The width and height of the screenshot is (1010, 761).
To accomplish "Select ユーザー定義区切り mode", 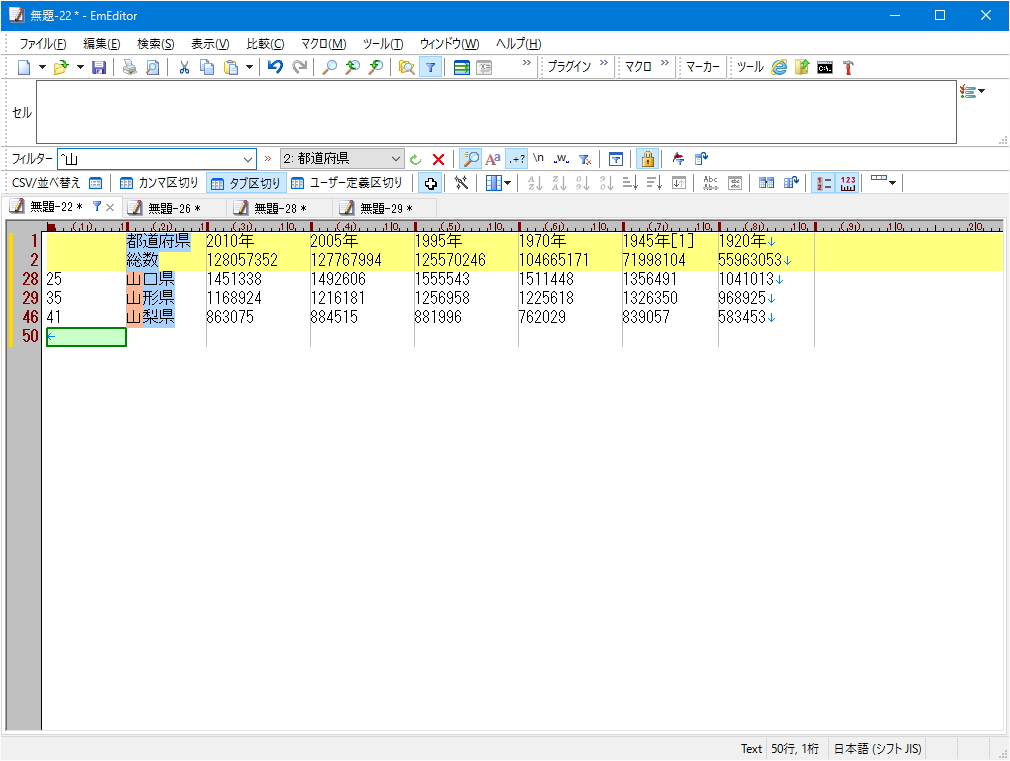I will point(347,183).
